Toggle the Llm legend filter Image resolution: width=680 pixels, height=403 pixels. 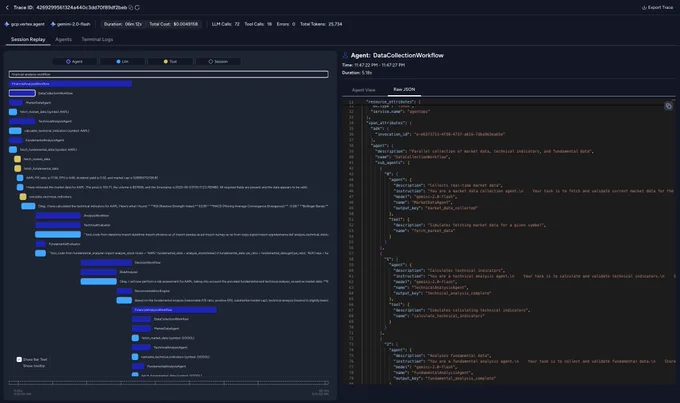(122, 62)
